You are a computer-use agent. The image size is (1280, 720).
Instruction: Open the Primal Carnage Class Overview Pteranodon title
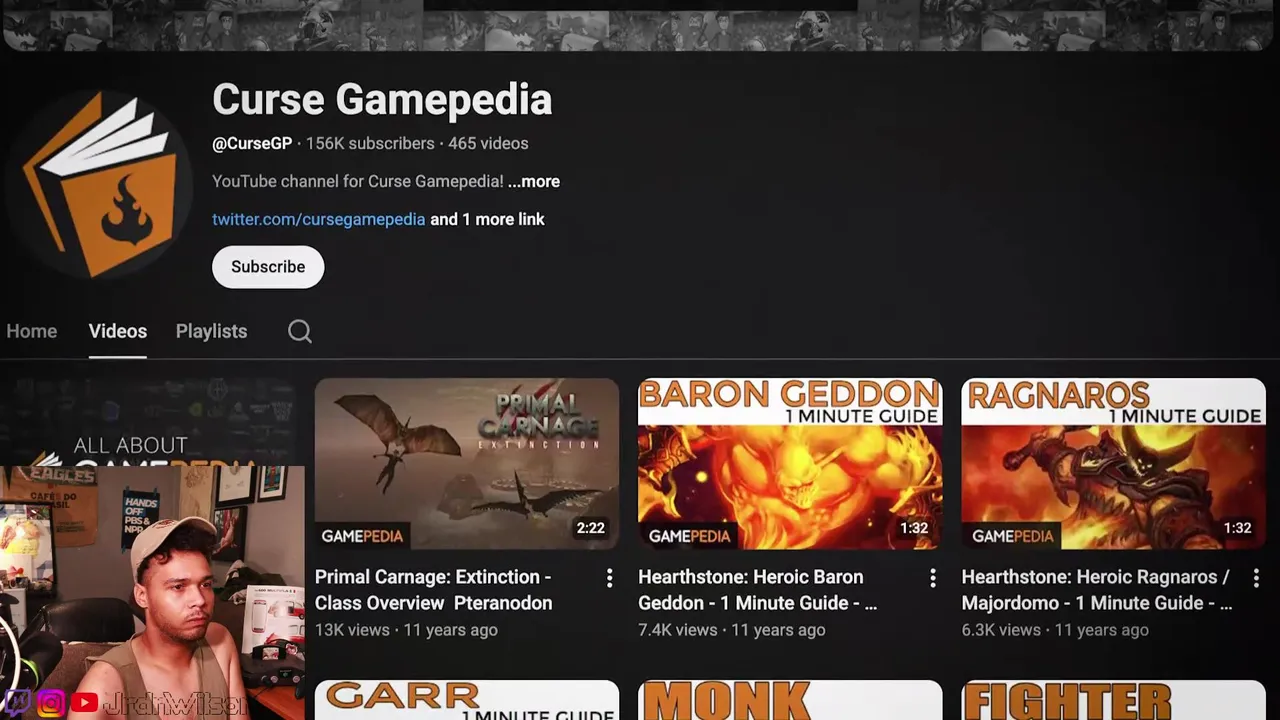click(434, 590)
